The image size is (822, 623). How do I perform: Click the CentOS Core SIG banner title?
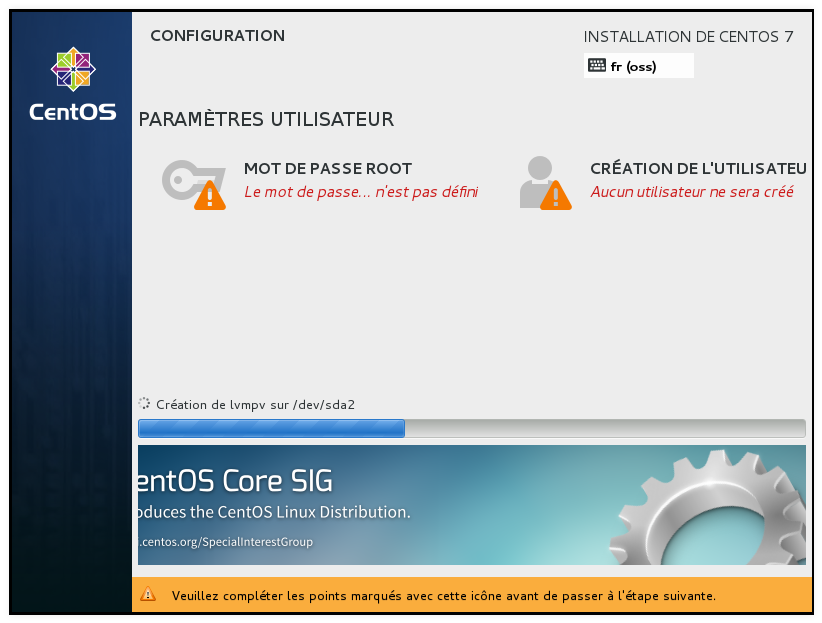pyautogui.click(x=235, y=481)
